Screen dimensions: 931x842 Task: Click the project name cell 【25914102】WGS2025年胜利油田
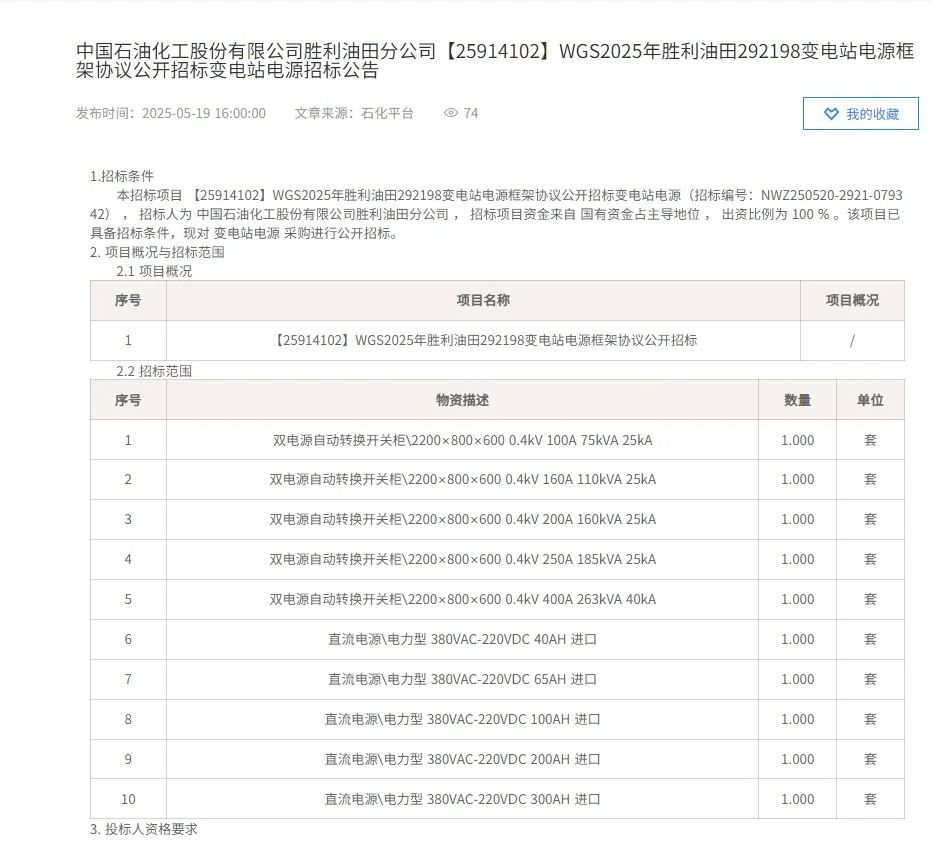click(483, 340)
